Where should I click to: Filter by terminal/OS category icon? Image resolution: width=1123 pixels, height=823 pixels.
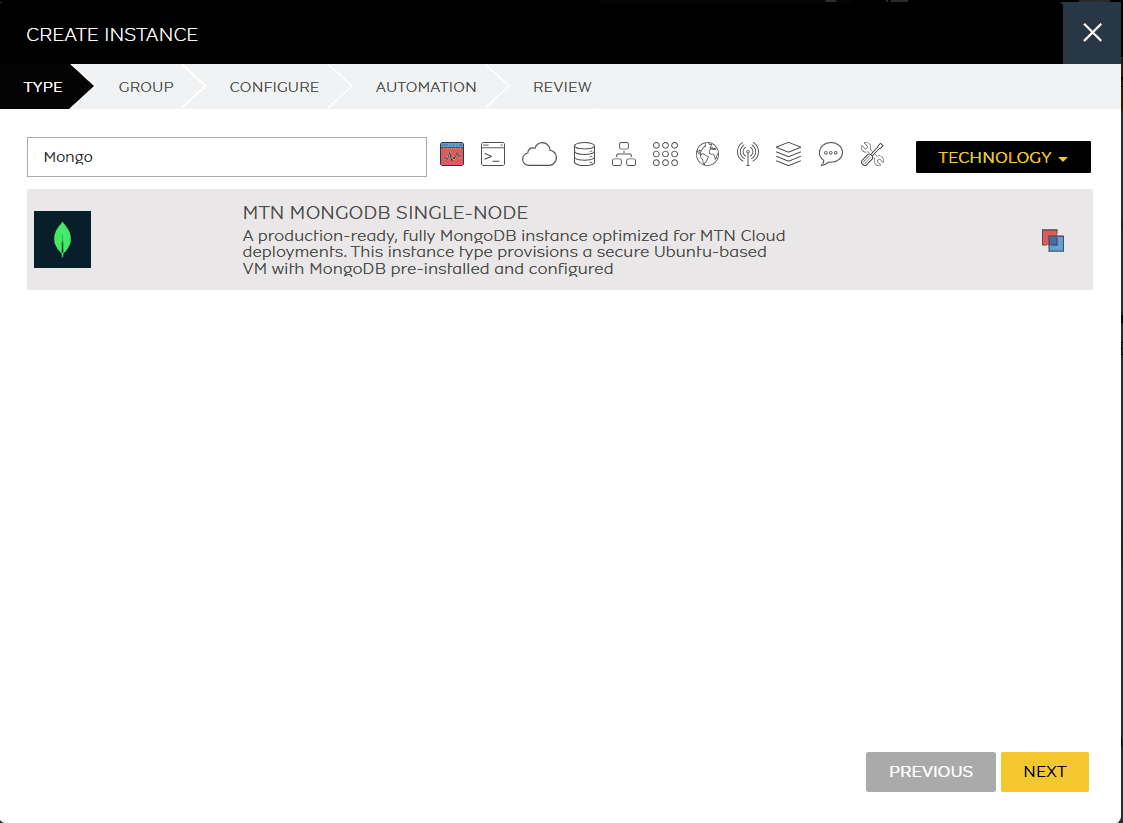[x=493, y=155]
